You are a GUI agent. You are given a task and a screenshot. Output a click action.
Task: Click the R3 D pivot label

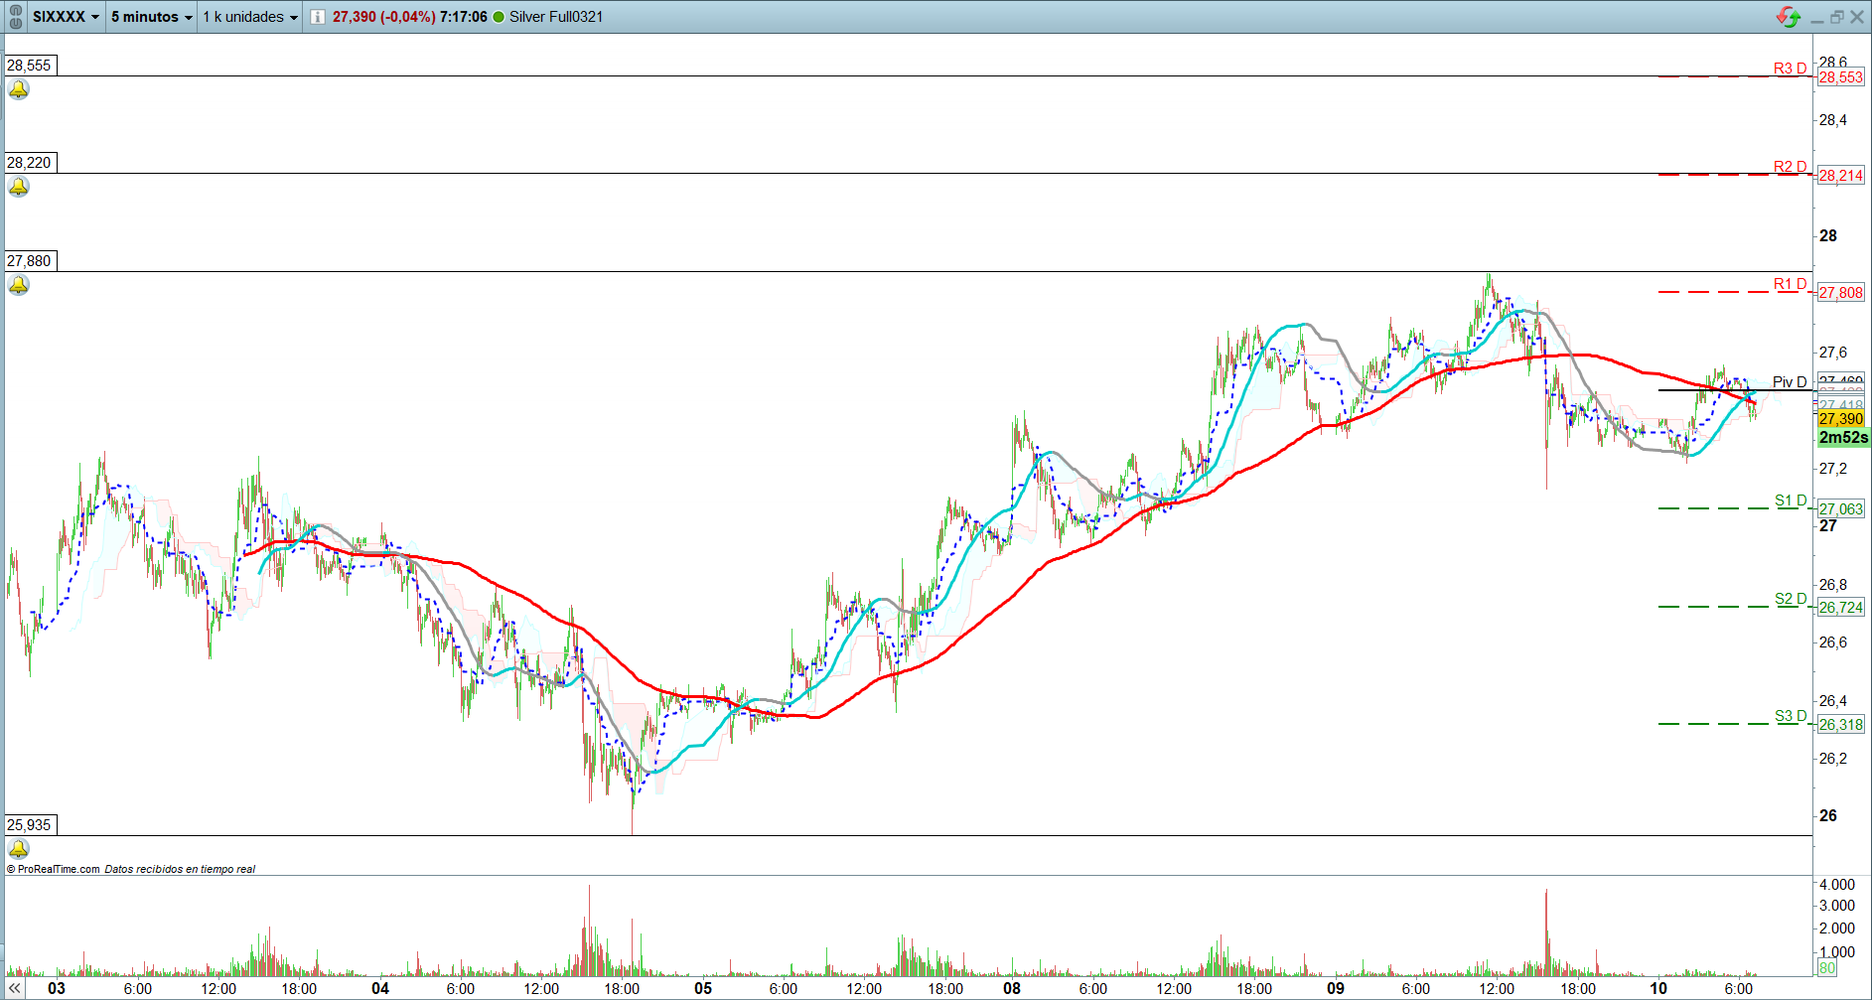point(1790,68)
